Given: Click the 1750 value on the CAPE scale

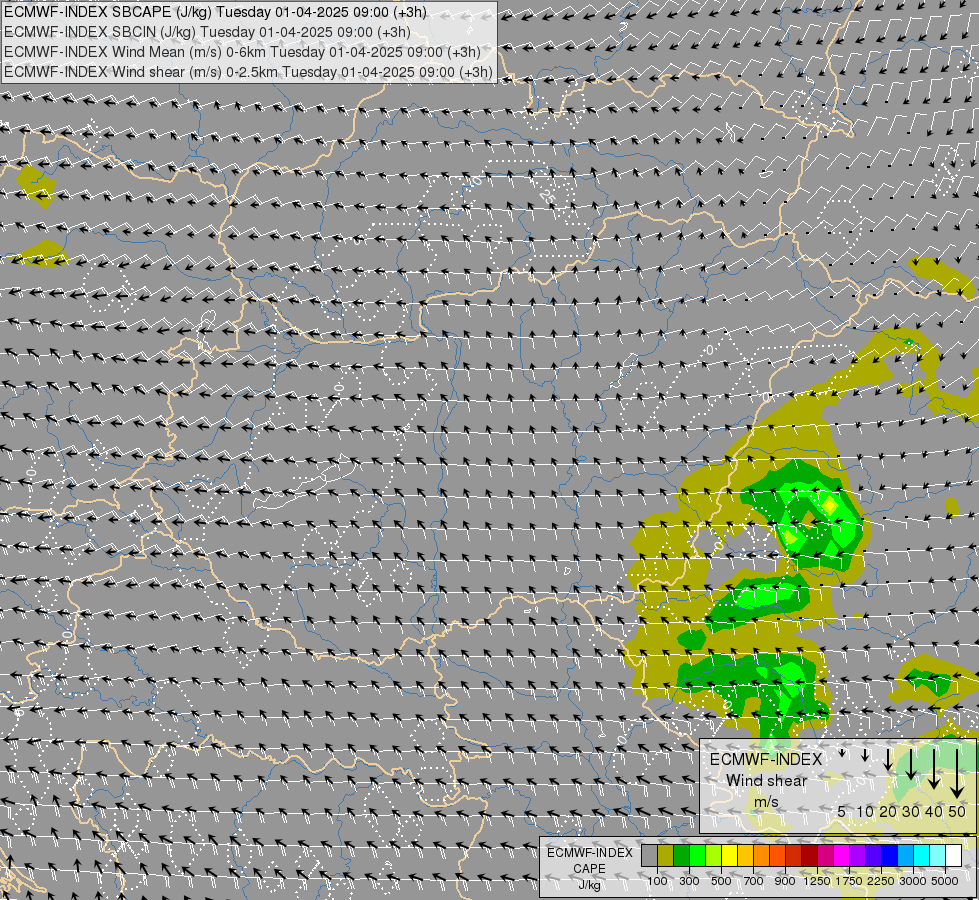Looking at the screenshot, I should tap(849, 881).
